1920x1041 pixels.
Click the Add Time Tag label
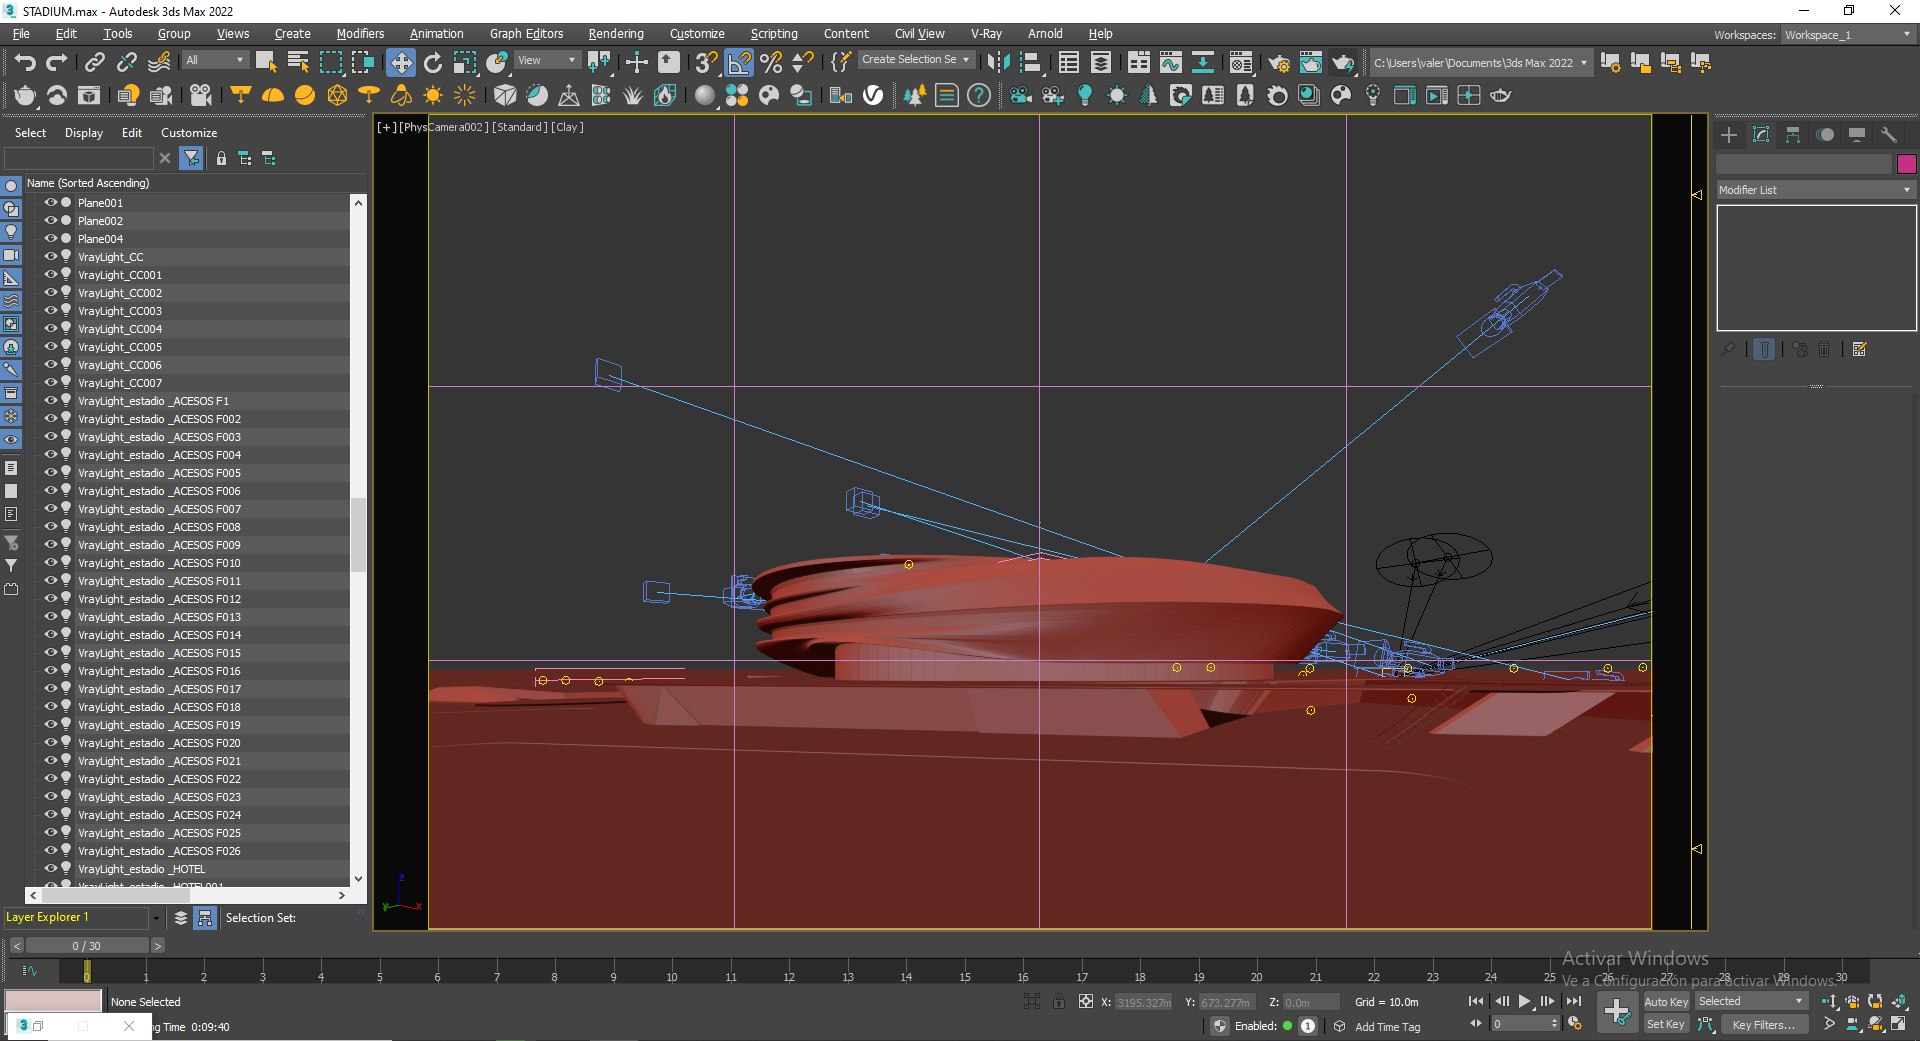click(1388, 1027)
